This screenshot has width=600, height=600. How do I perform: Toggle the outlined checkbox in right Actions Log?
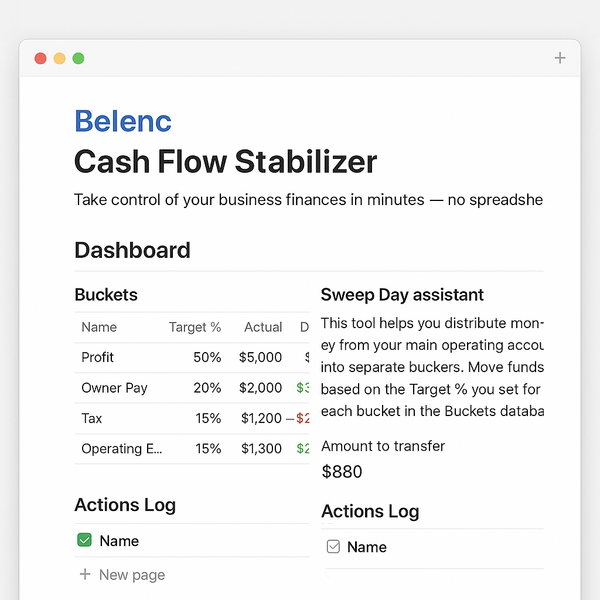coord(334,547)
